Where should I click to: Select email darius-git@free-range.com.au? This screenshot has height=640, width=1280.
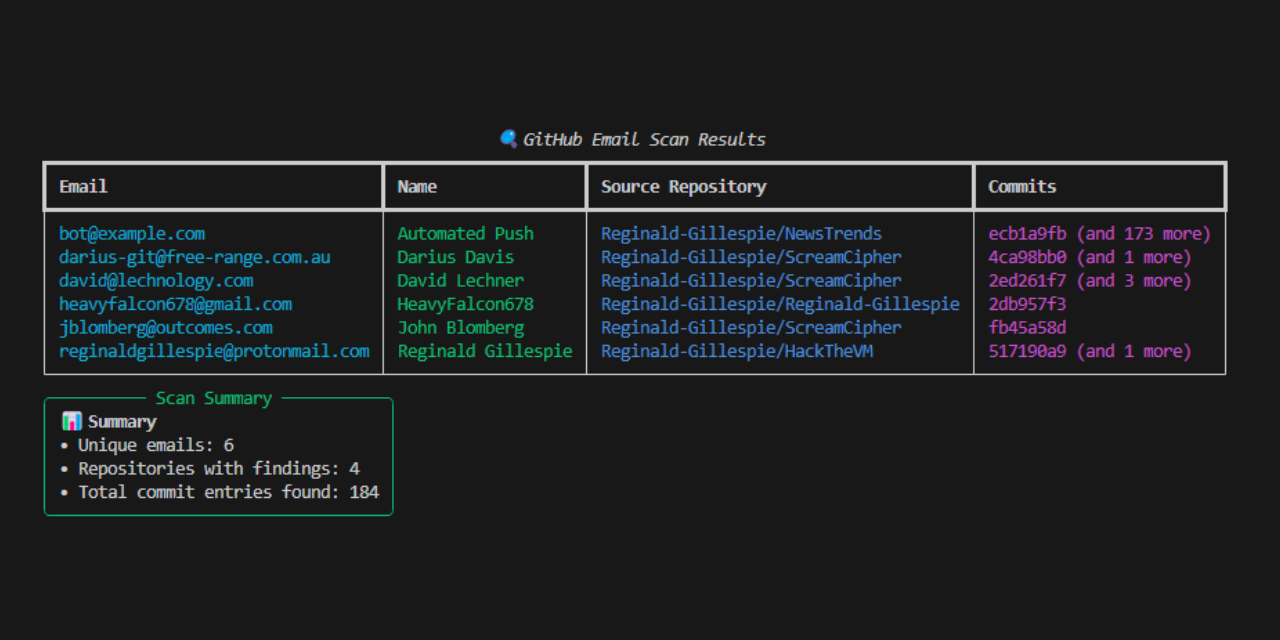[195, 257]
